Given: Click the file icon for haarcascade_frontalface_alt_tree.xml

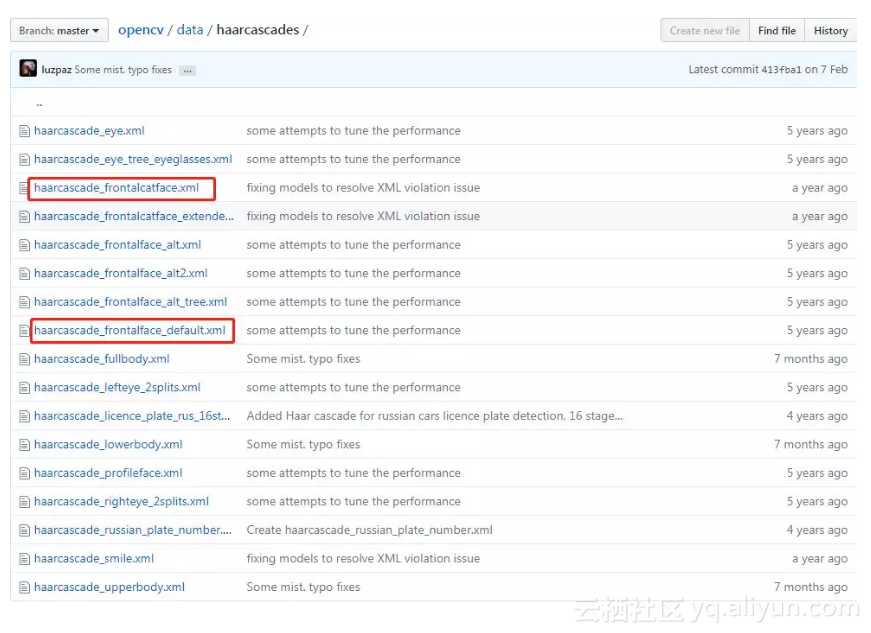Looking at the screenshot, I should 24,303.
